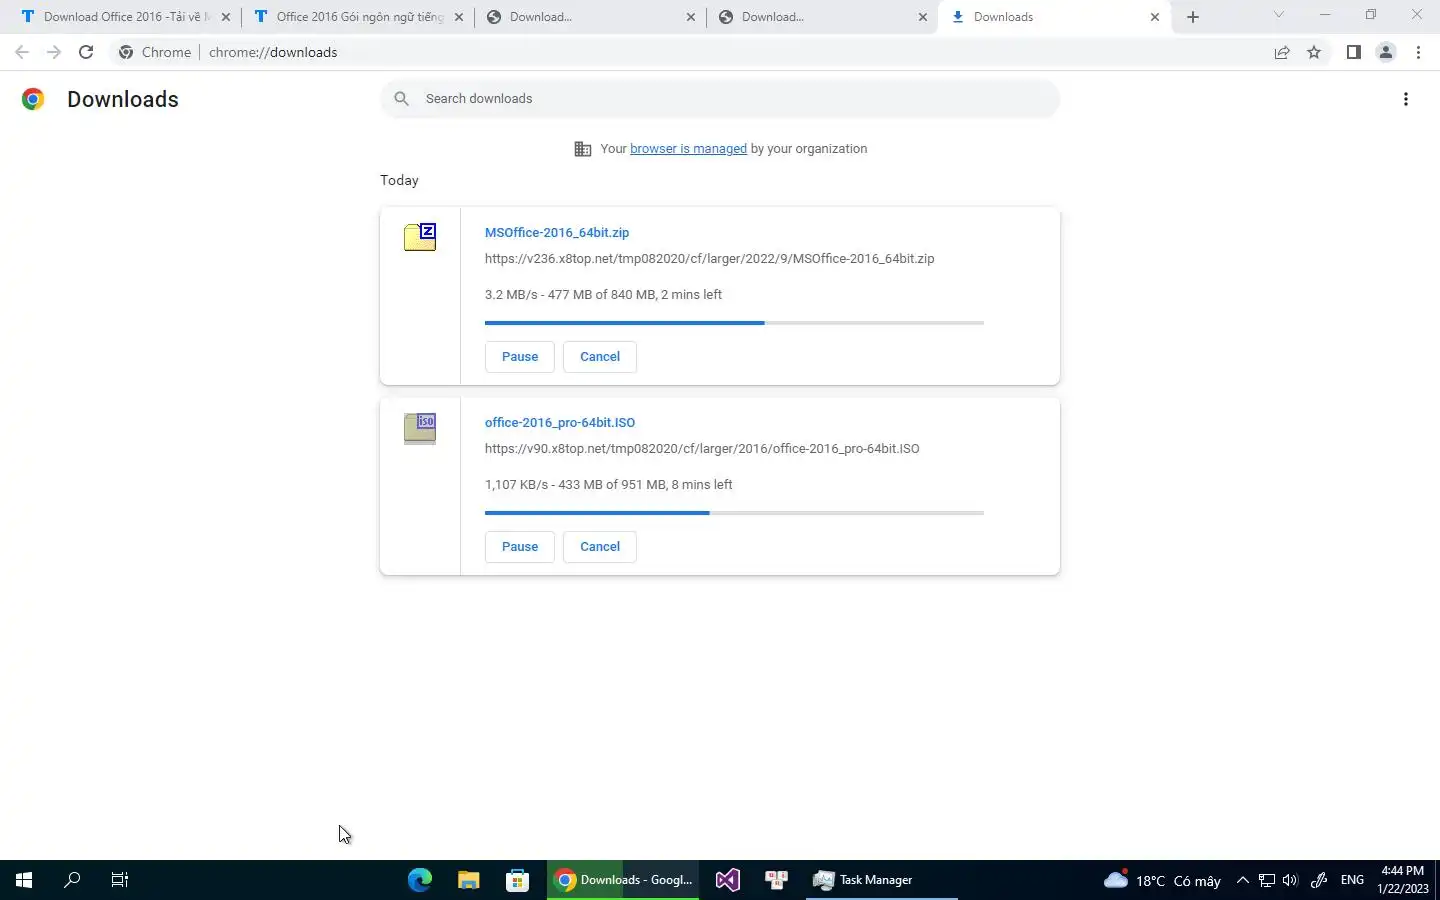Open a new tab with plus button
1440x900 pixels.
point(1192,17)
